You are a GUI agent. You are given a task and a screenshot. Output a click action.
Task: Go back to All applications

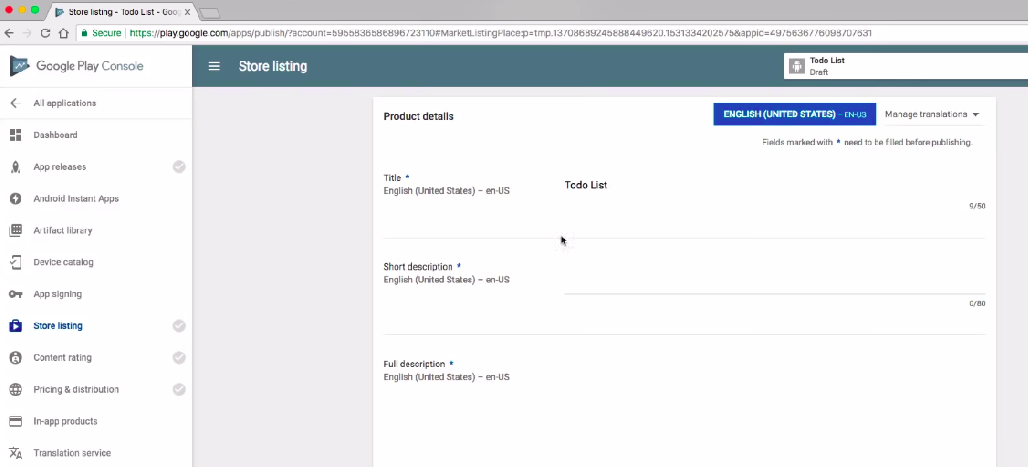[x=64, y=103]
